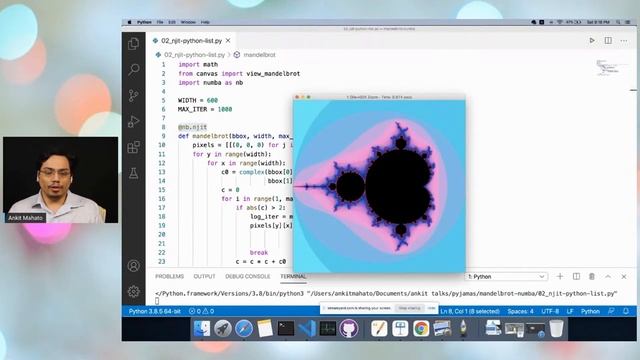
Task: Open Activity Monitor from the dock
Action: (x=328, y=328)
